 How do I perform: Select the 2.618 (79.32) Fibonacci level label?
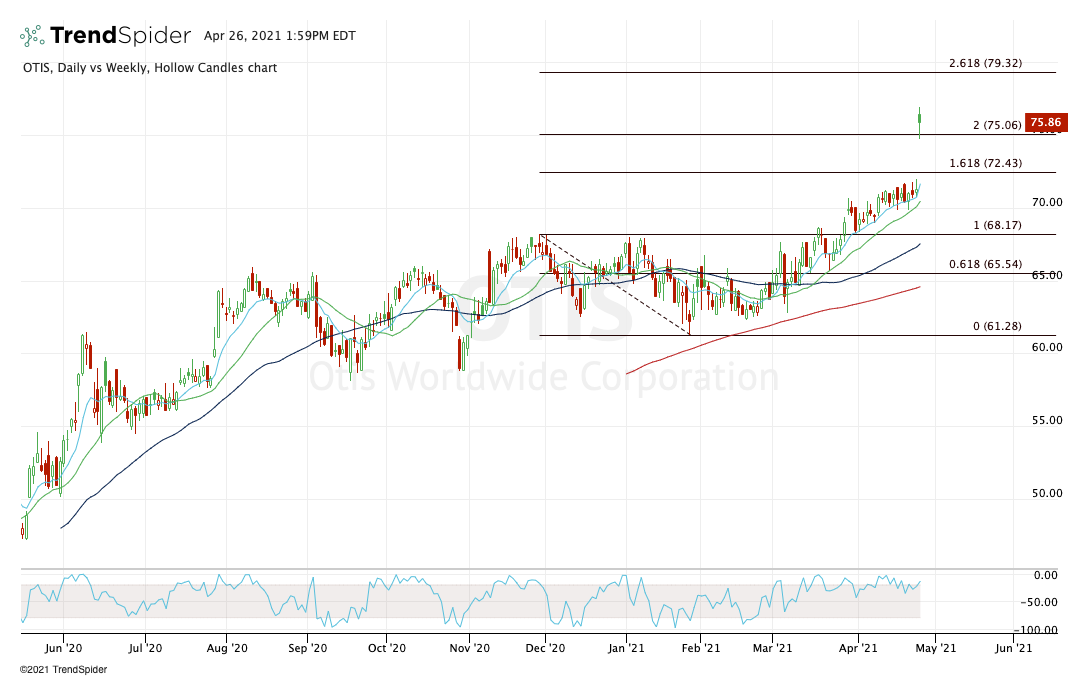coord(985,63)
